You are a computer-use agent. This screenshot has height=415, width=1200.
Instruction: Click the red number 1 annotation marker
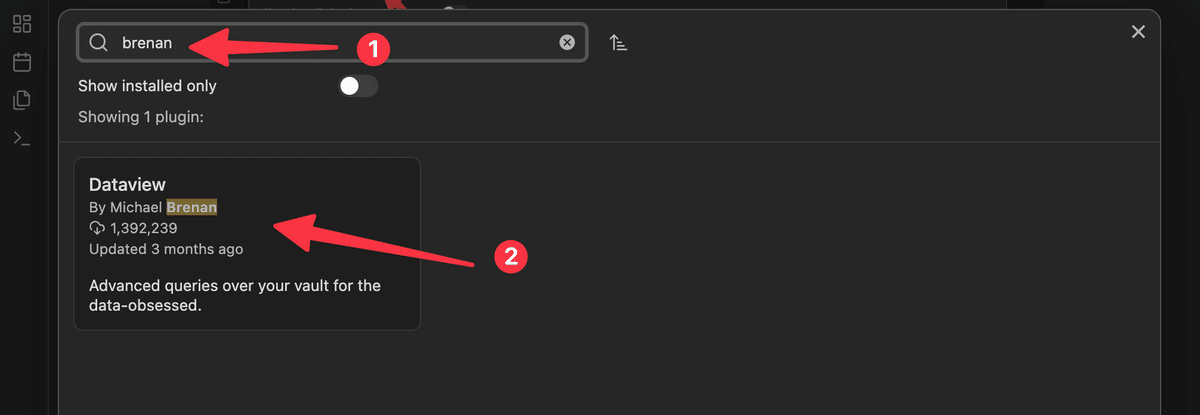pyautogui.click(x=372, y=46)
